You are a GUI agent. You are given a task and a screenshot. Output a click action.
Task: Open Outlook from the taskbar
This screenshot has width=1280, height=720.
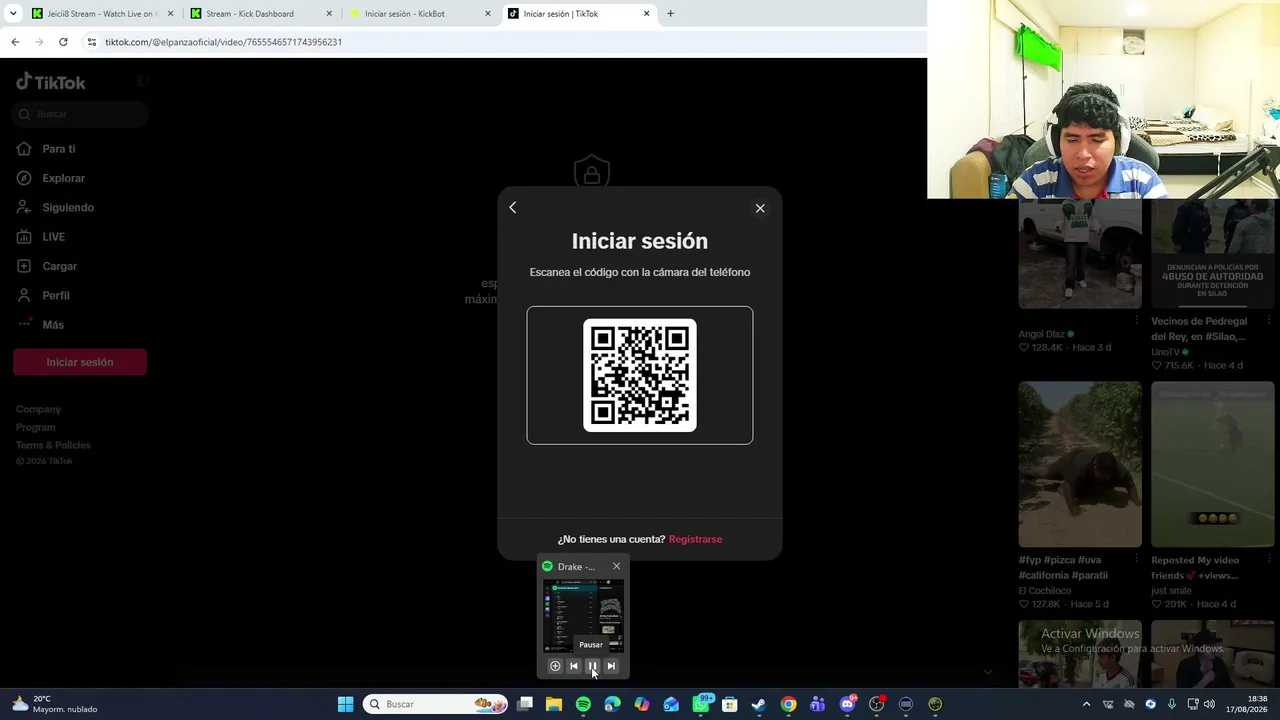(671, 704)
